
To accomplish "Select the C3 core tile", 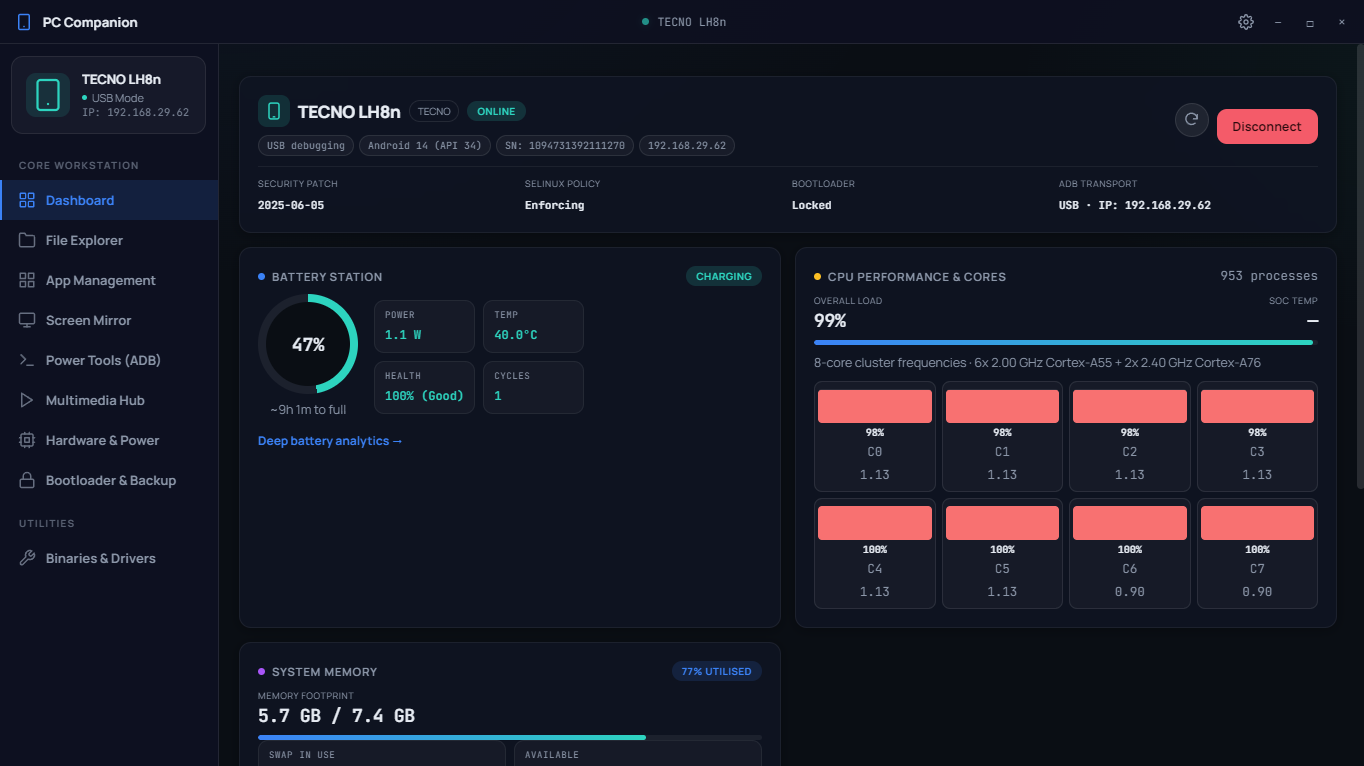I will click(x=1257, y=436).
